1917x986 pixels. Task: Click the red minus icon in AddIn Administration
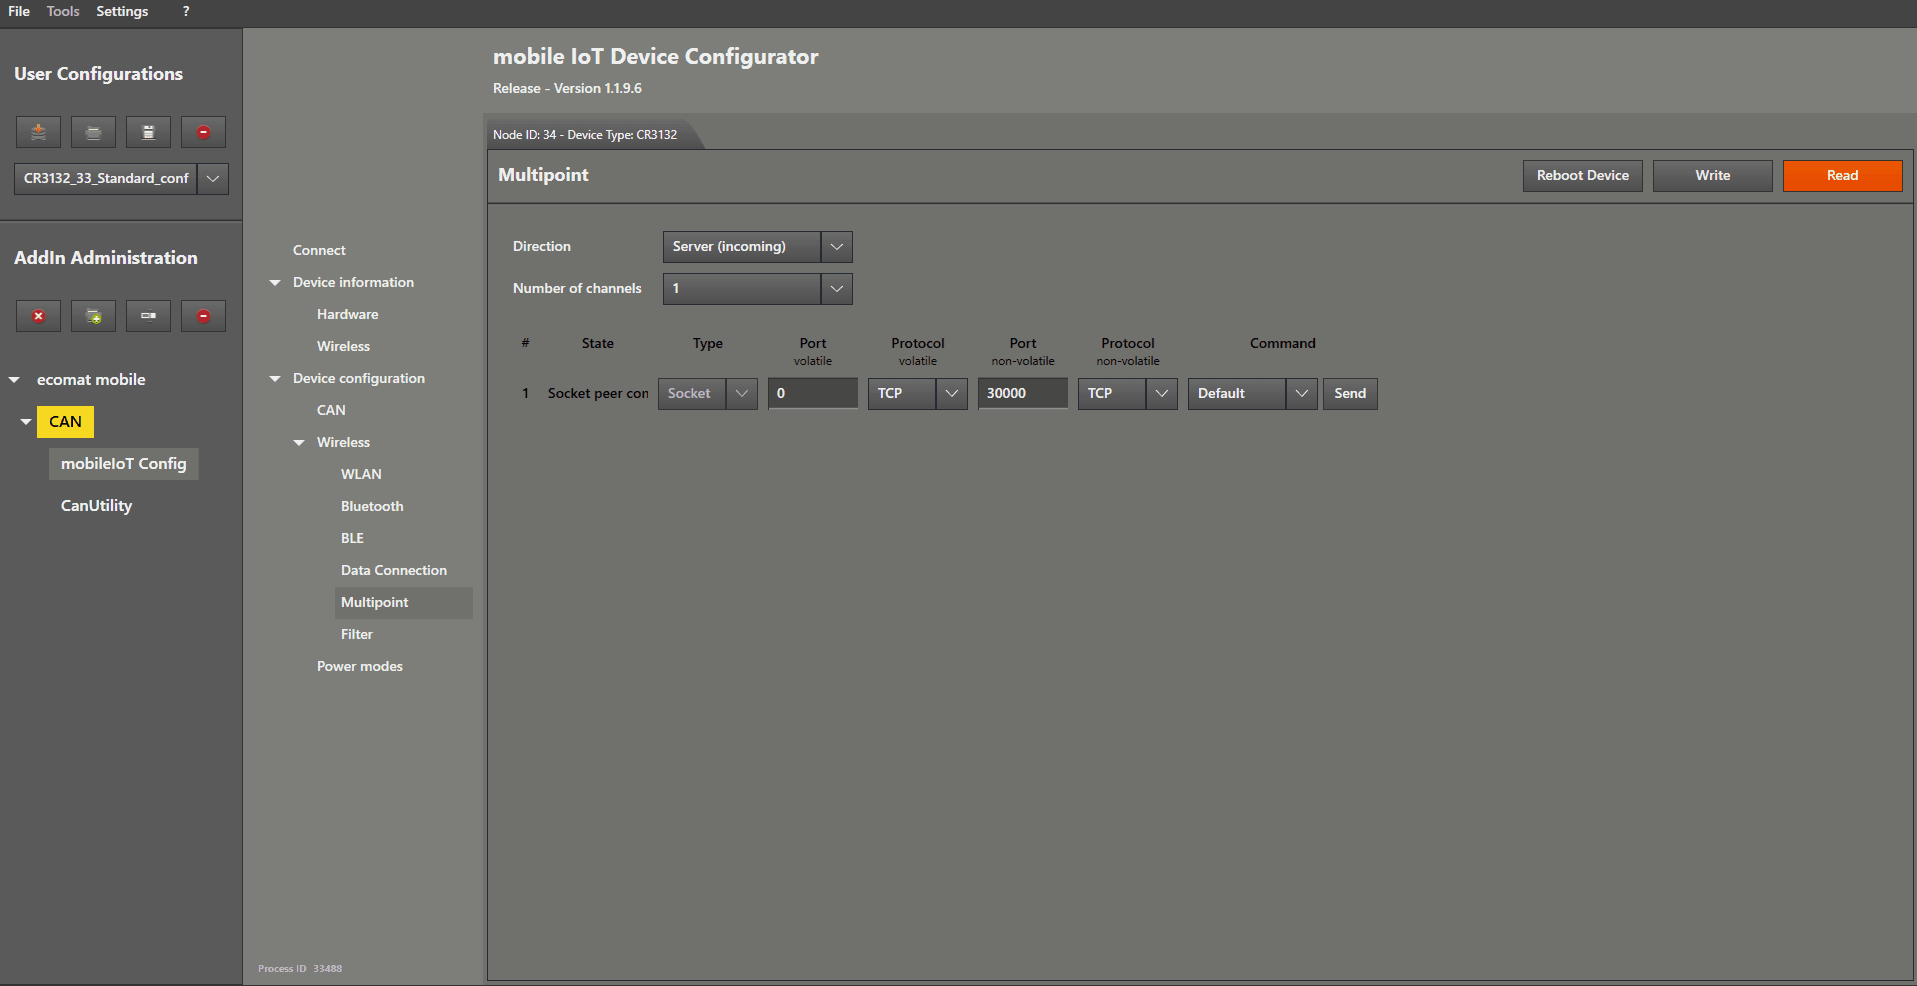pyautogui.click(x=203, y=316)
